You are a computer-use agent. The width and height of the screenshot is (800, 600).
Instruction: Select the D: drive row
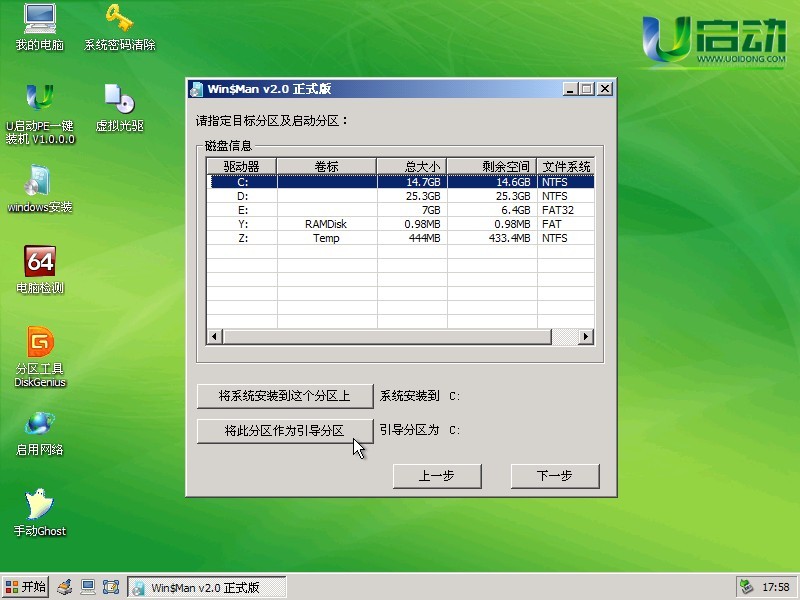coord(401,196)
